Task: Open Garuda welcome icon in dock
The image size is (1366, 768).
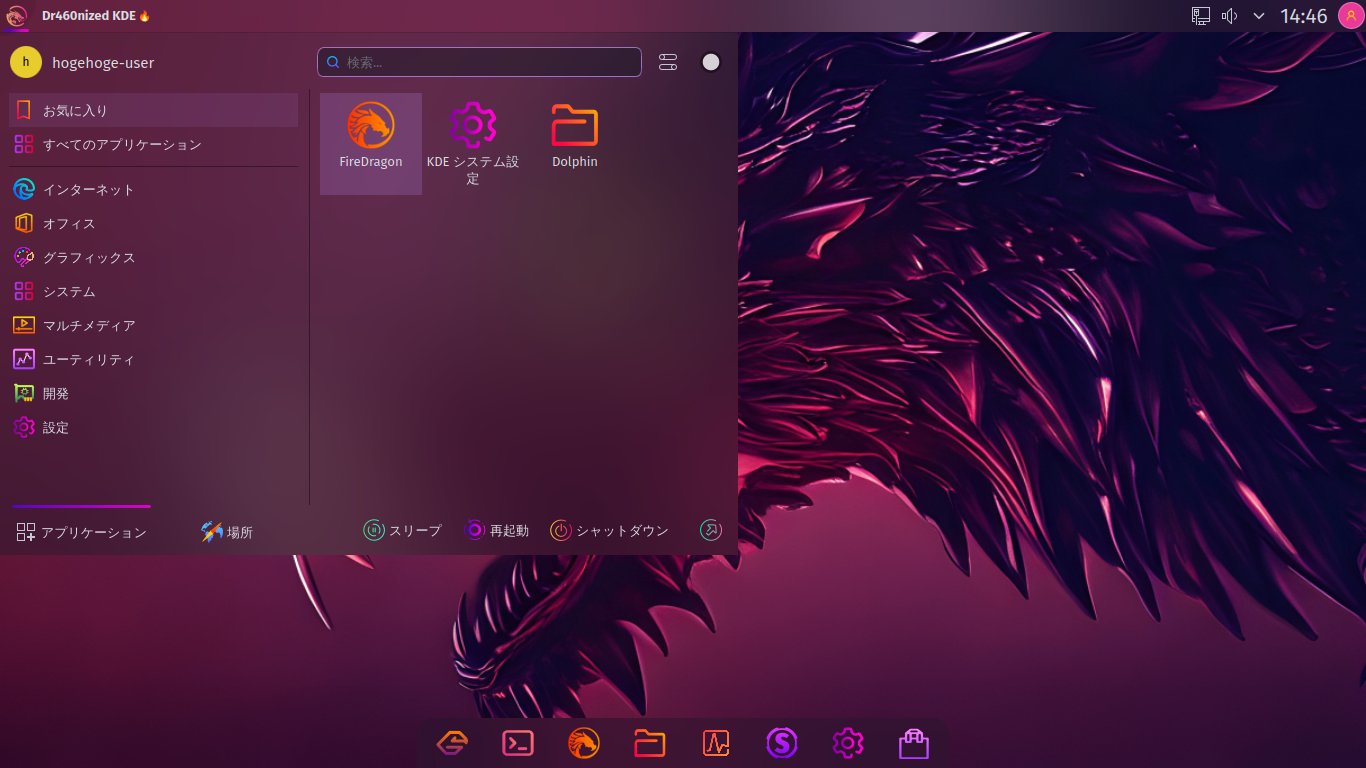Action: (x=452, y=743)
